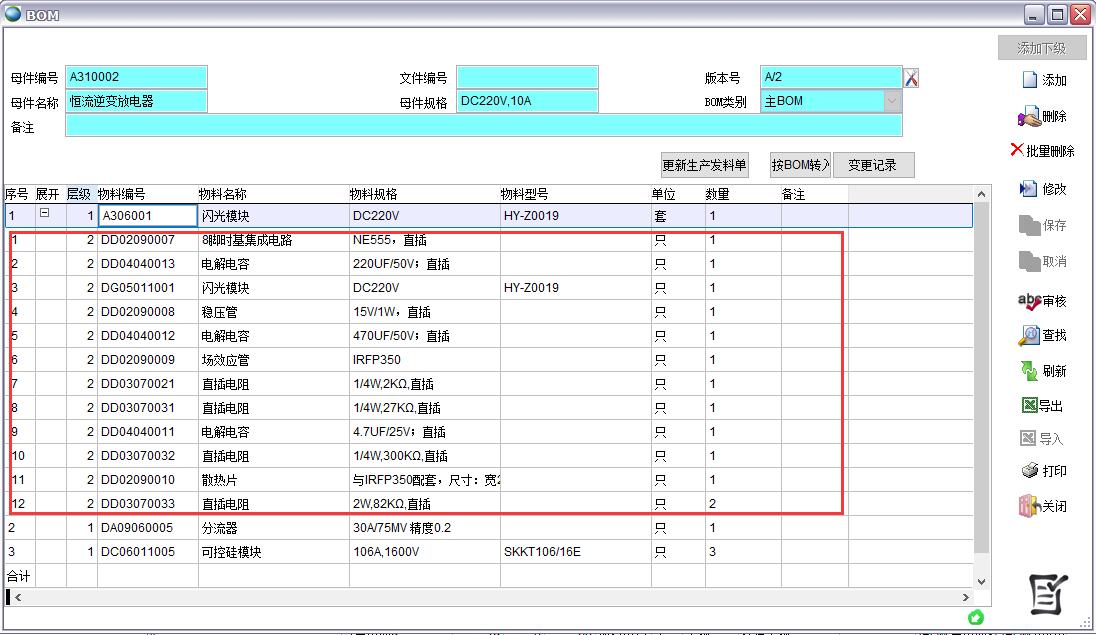Export data using 导出 Excel icon

pos(1043,406)
